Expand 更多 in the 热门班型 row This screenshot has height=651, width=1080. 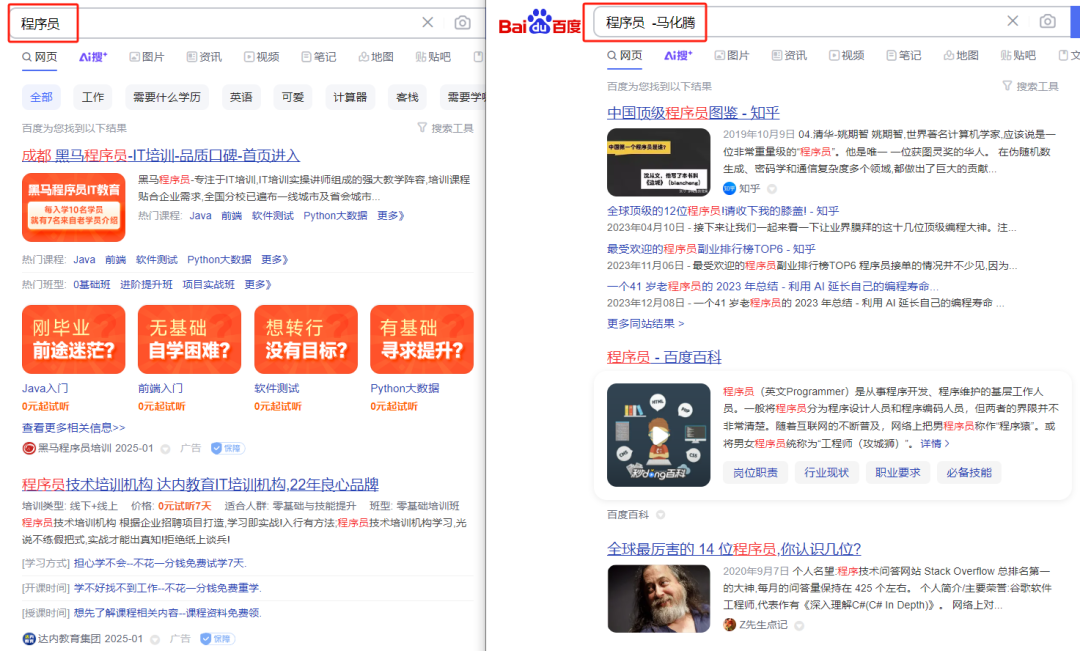[x=258, y=285]
